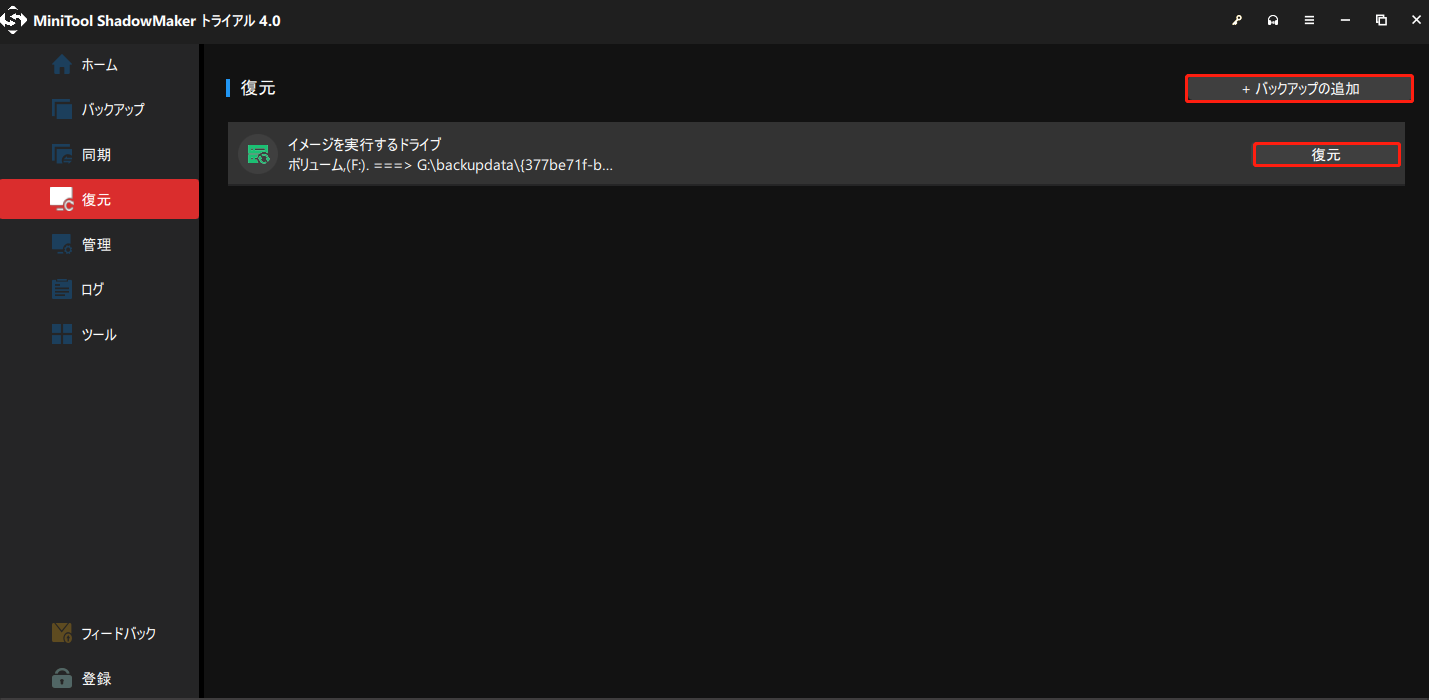Open the ログ sidebar icon
1429x700 pixels.
pos(60,288)
